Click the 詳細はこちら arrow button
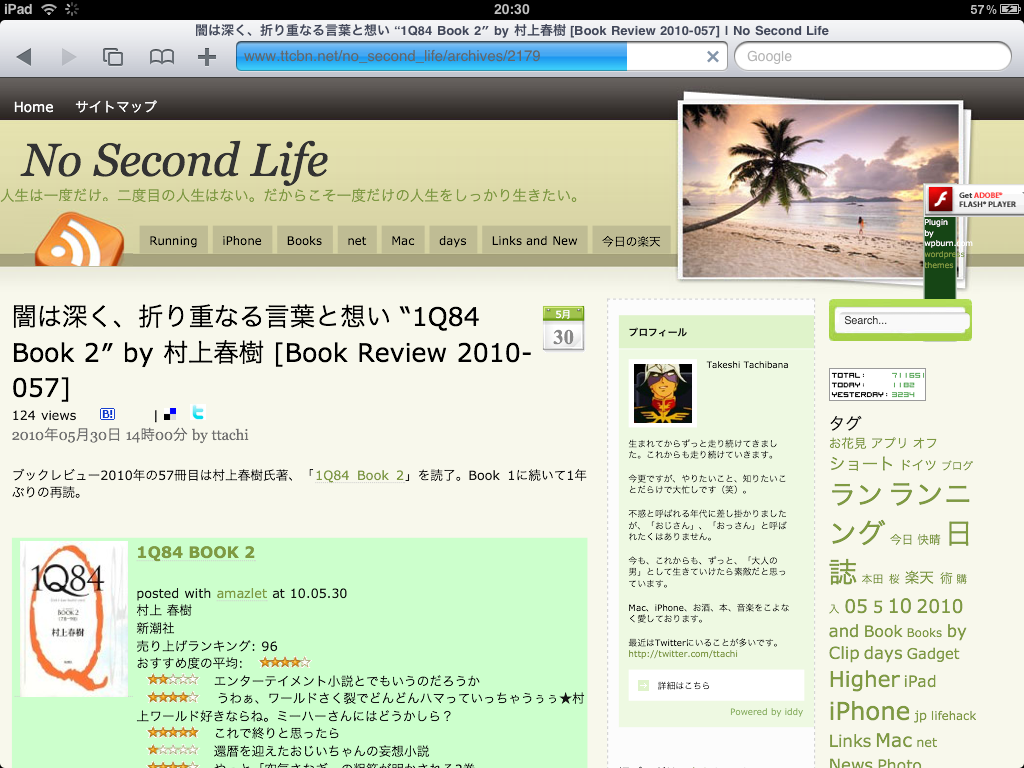The height and width of the screenshot is (768, 1024). point(644,686)
